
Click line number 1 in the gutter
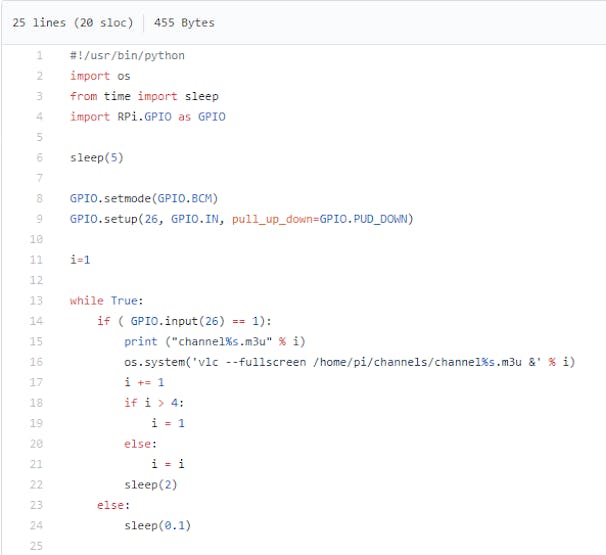point(39,56)
